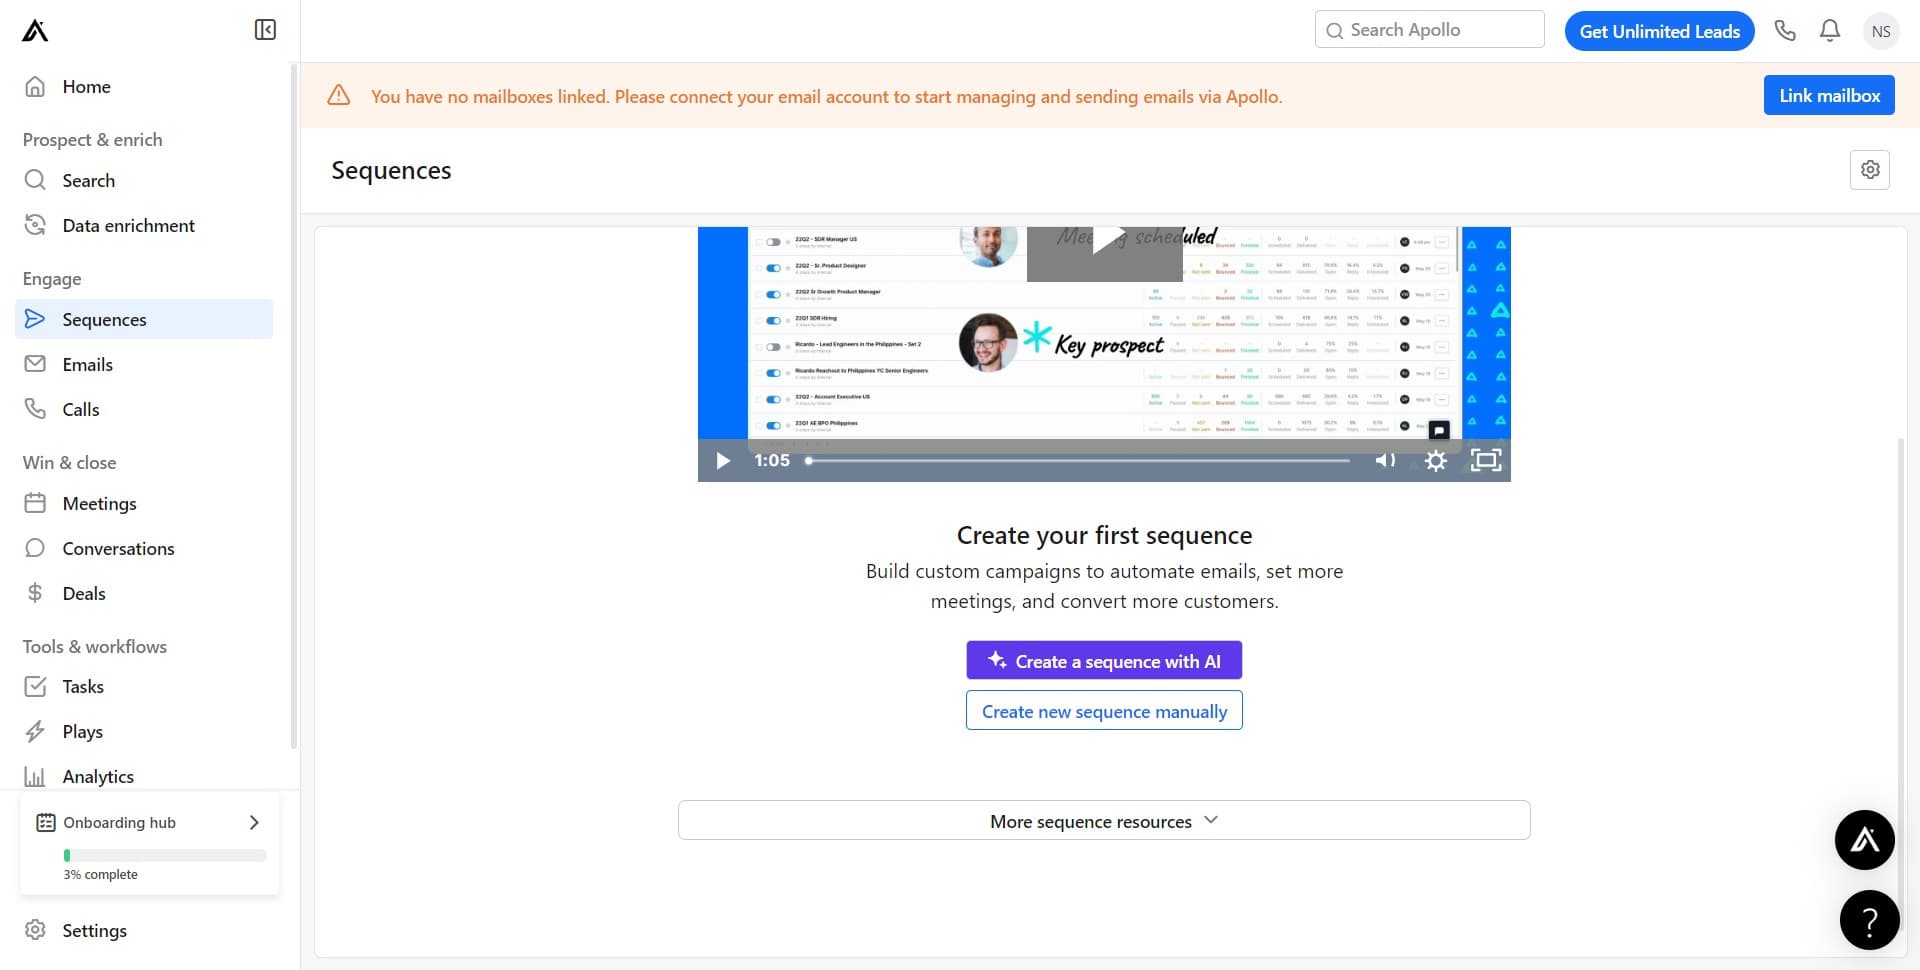Open the Deals section
The image size is (1920, 970).
pyautogui.click(x=83, y=593)
